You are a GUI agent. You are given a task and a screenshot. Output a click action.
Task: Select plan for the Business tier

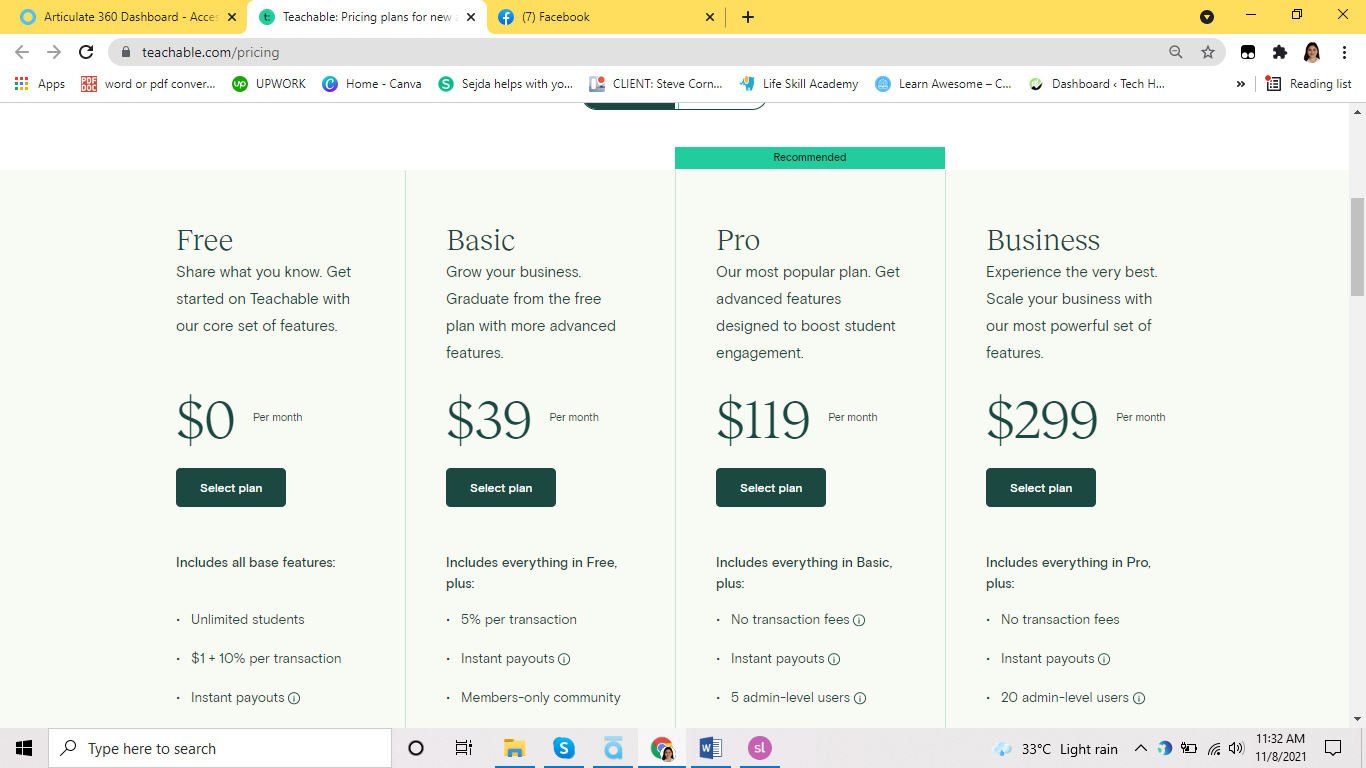coord(1041,488)
